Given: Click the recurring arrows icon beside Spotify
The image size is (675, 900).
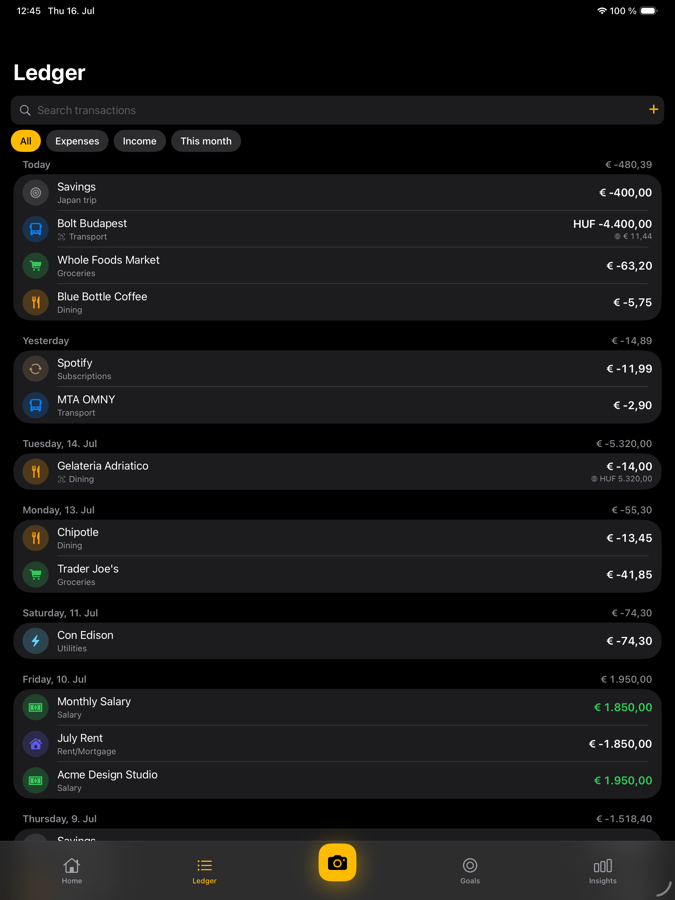Looking at the screenshot, I should click(36, 368).
